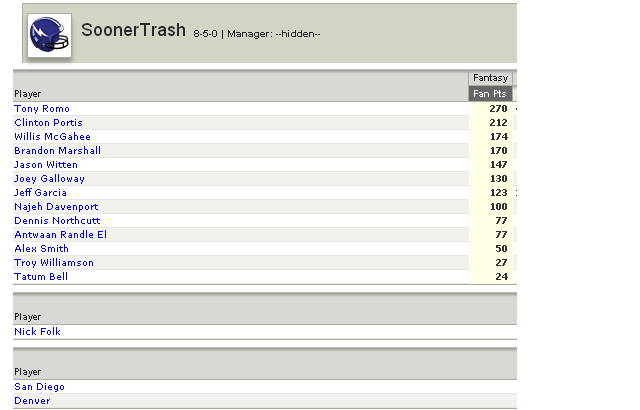View Antwaan Randle El's player page

(x=60, y=235)
